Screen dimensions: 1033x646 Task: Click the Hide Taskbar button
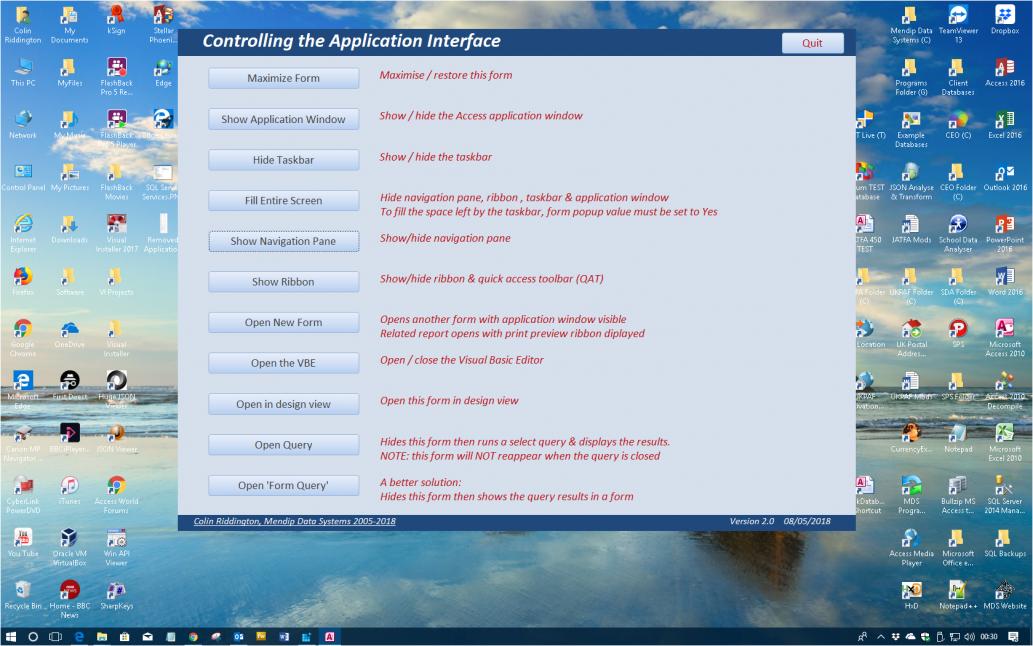point(283,160)
